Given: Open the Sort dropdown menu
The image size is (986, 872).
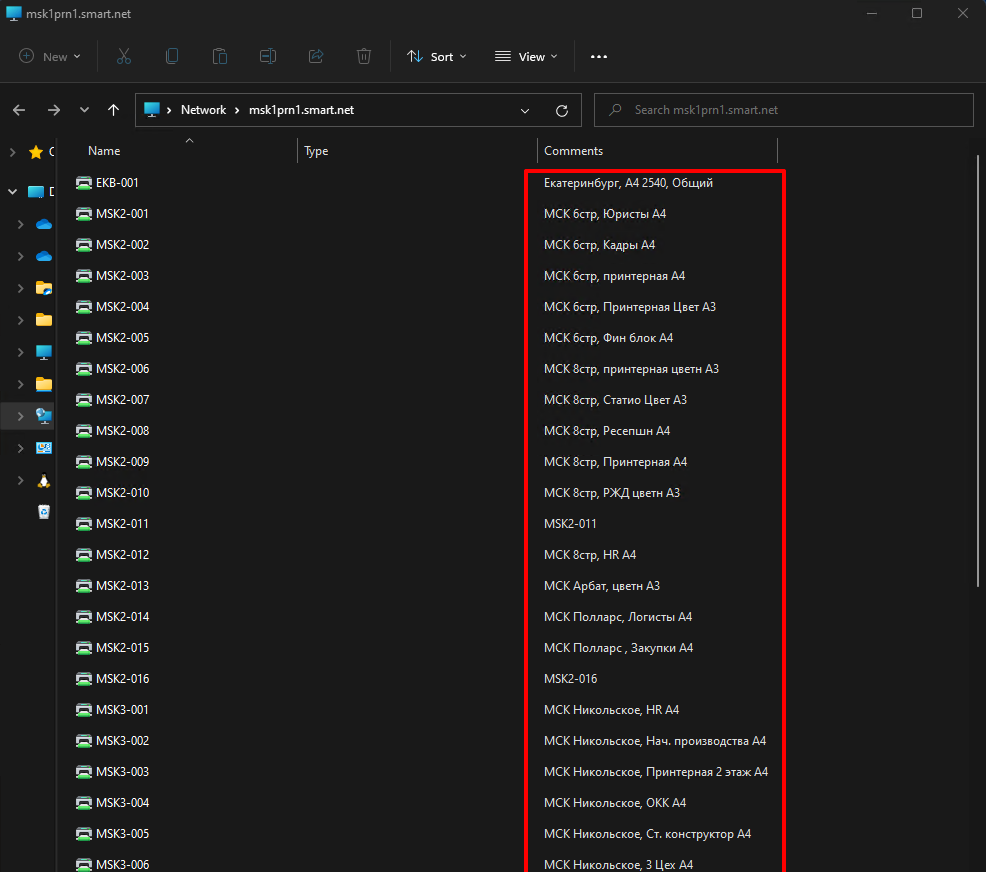Looking at the screenshot, I should 437,57.
